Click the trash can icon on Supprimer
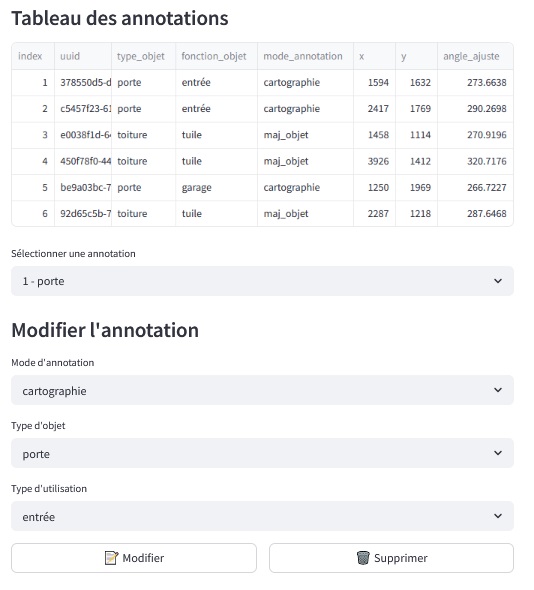Viewport: 534px width, 590px height. 363,558
